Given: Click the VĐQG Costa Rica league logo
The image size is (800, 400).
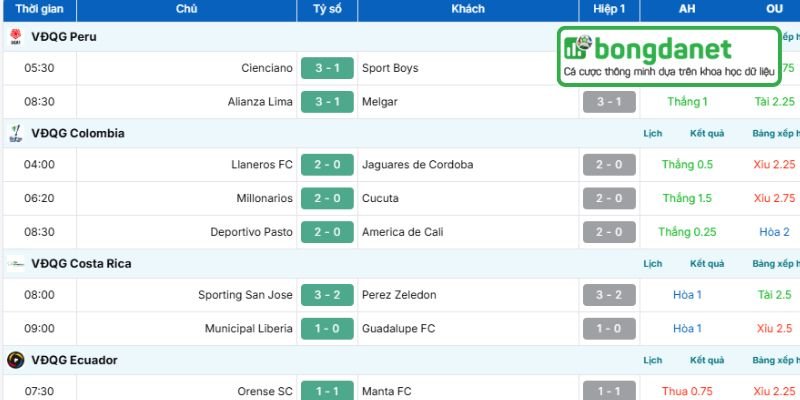Looking at the screenshot, I should (15, 264).
